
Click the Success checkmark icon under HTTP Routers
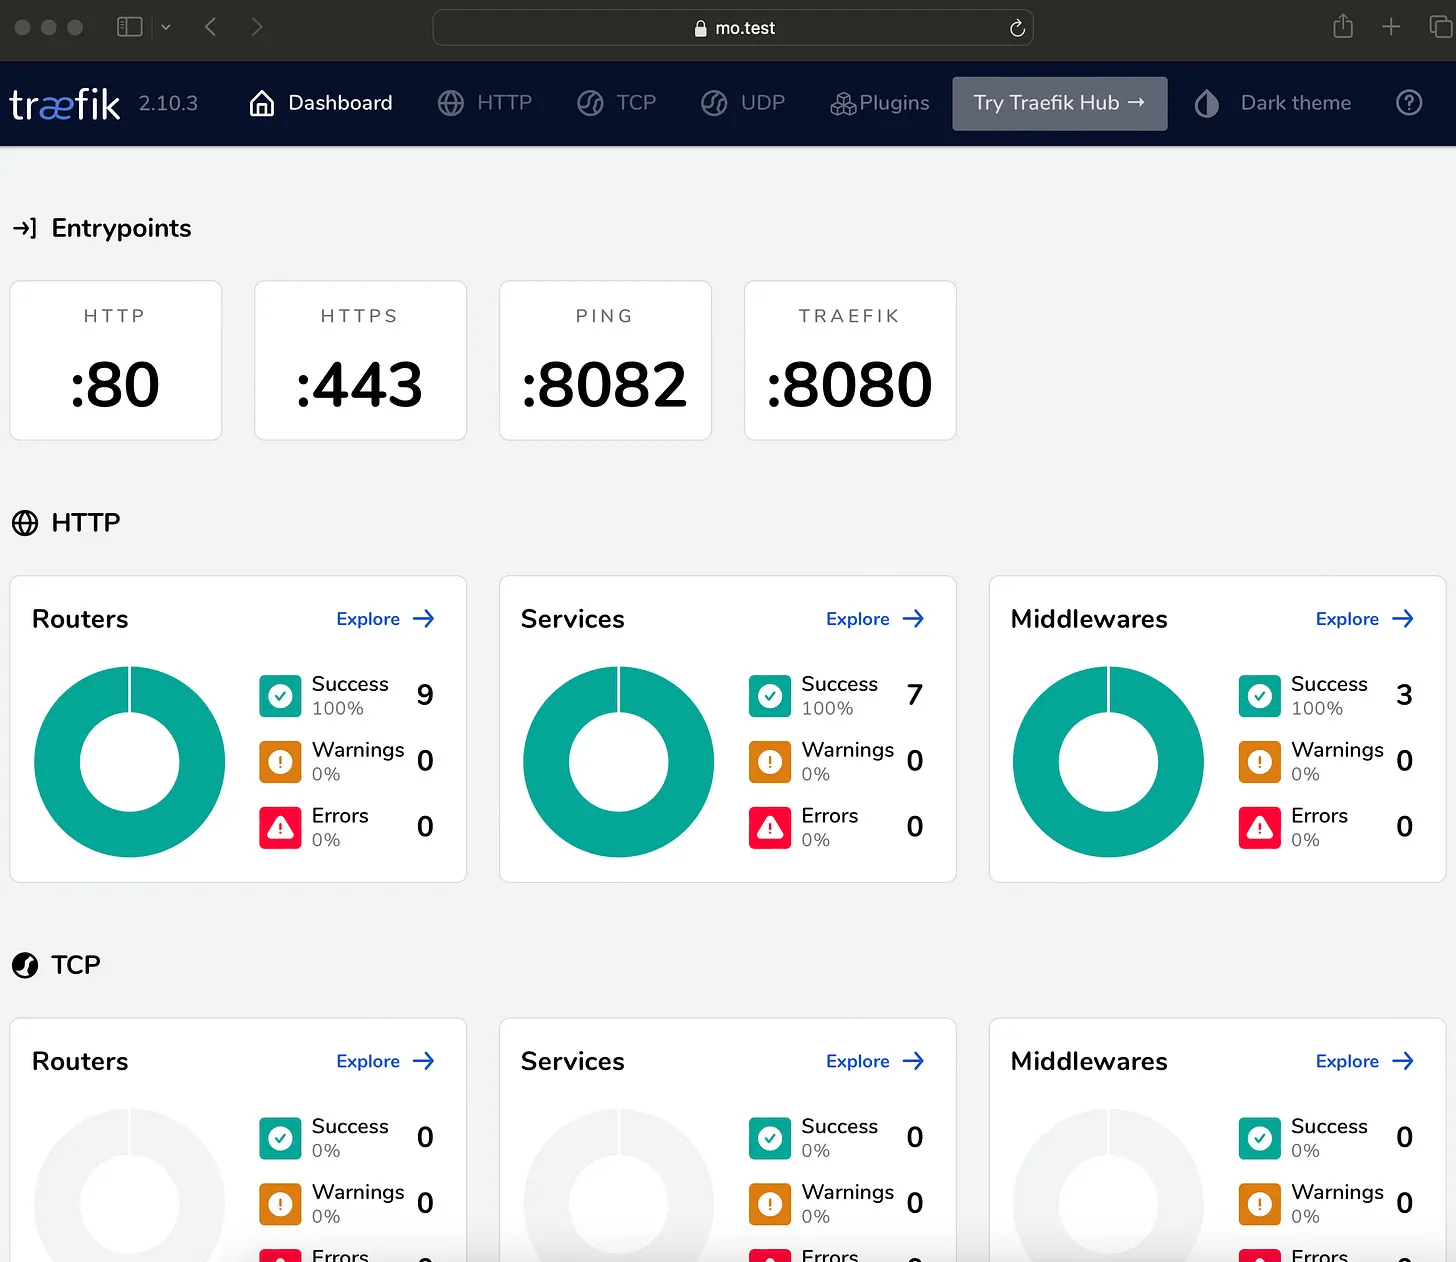tap(279, 695)
